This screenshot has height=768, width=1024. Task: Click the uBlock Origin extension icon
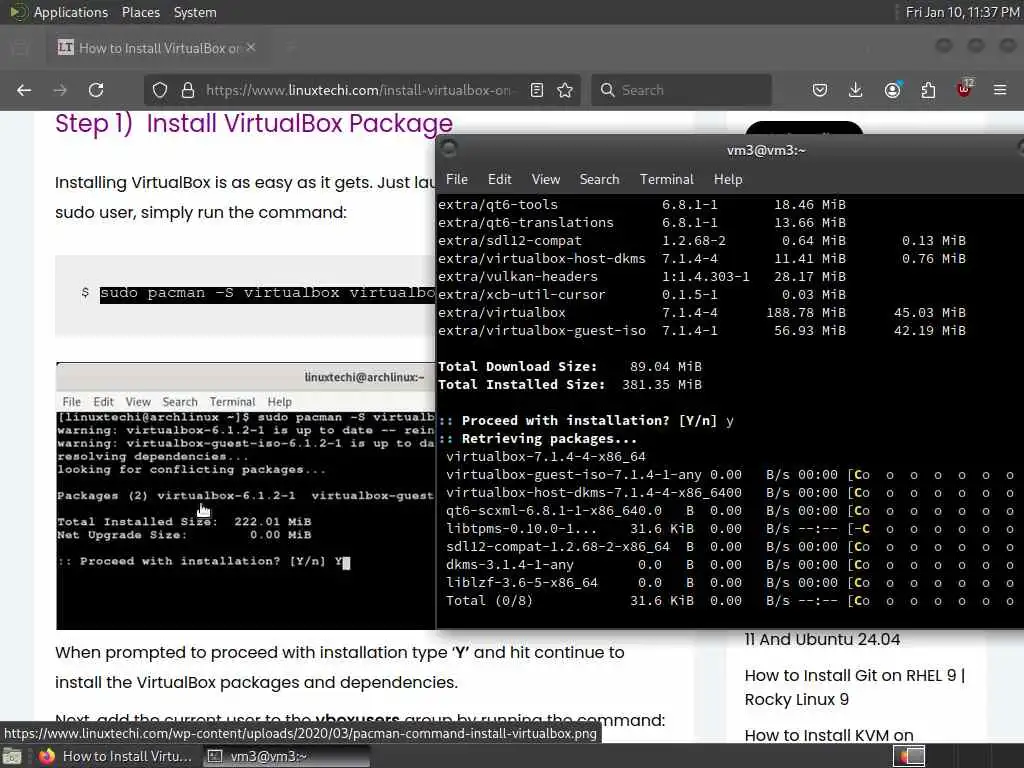[x=965, y=89]
